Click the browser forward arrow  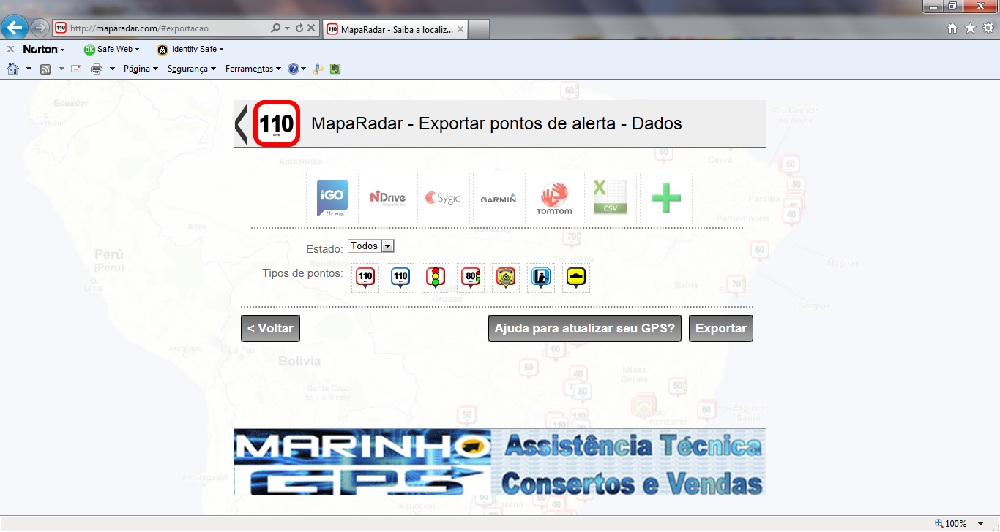click(x=40, y=28)
